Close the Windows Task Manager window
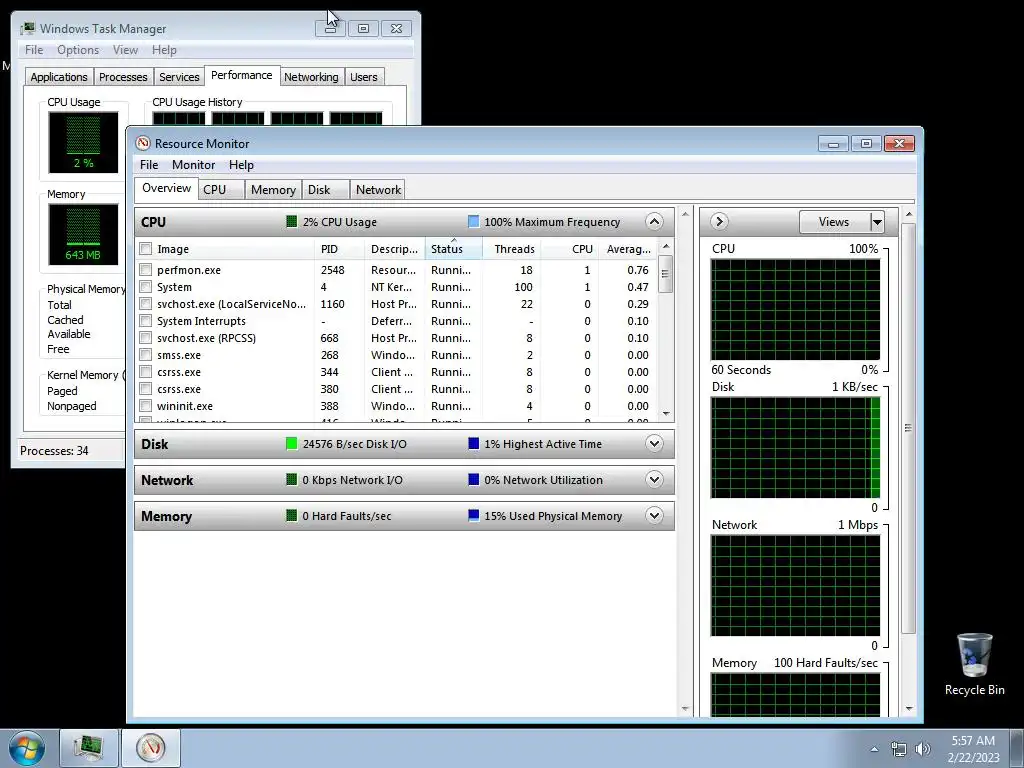Viewport: 1024px width, 768px height. tap(396, 29)
